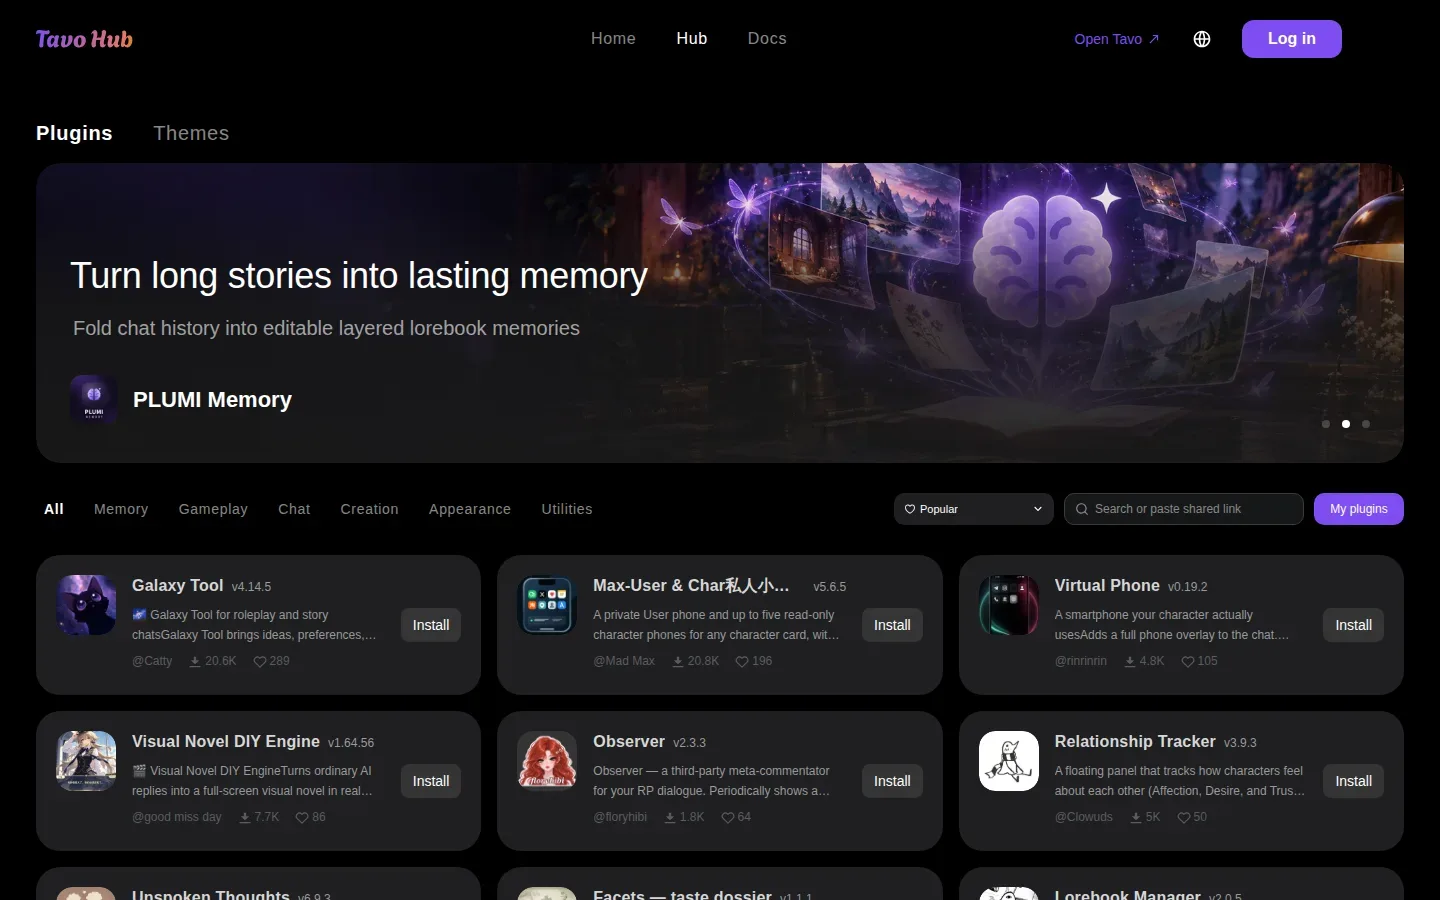This screenshot has height=900, width=1440.
Task: Focus the search or paste shared link field
Action: [x=1184, y=509]
